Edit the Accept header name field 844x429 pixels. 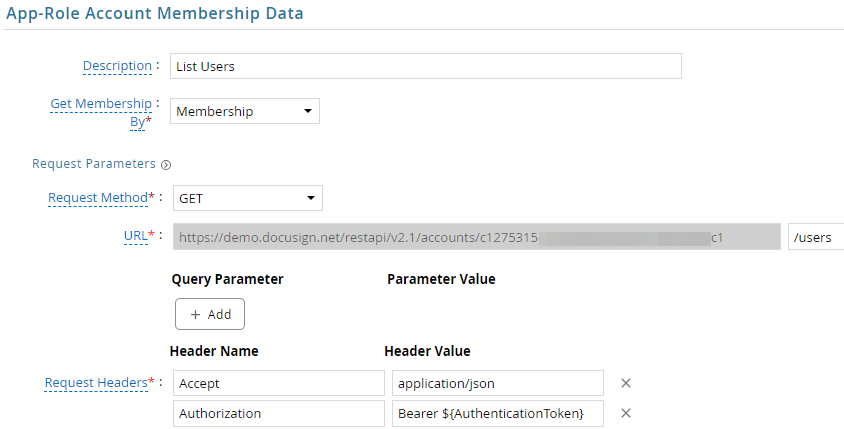tap(279, 383)
